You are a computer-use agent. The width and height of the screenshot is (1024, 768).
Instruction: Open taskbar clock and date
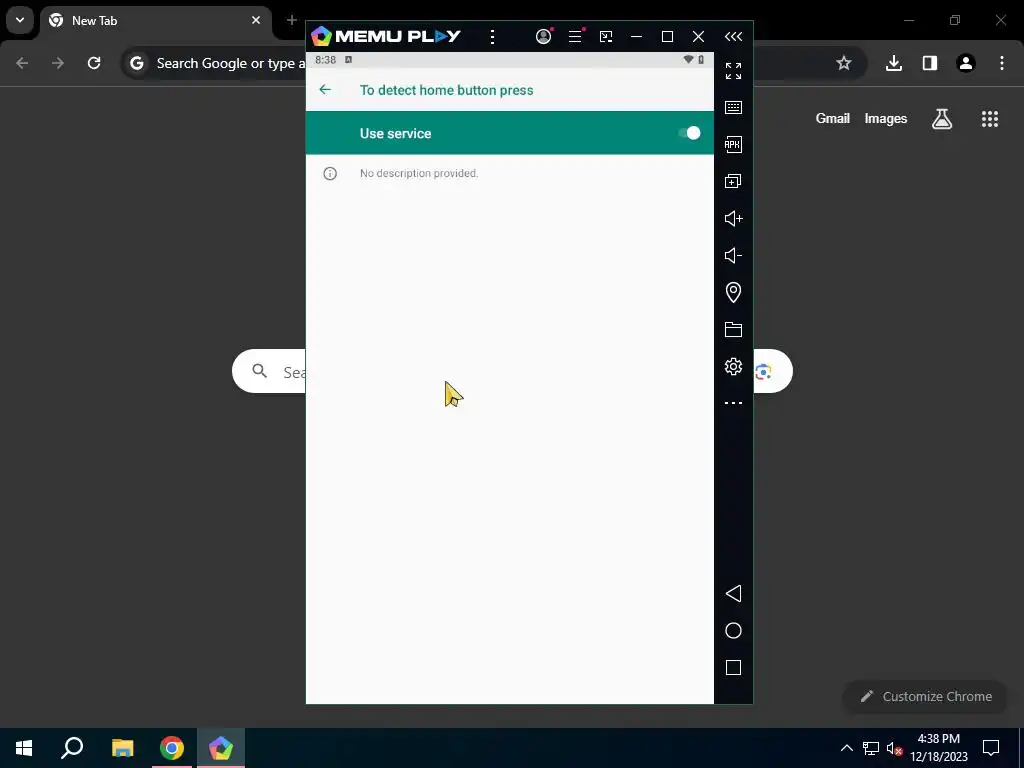tap(938, 748)
